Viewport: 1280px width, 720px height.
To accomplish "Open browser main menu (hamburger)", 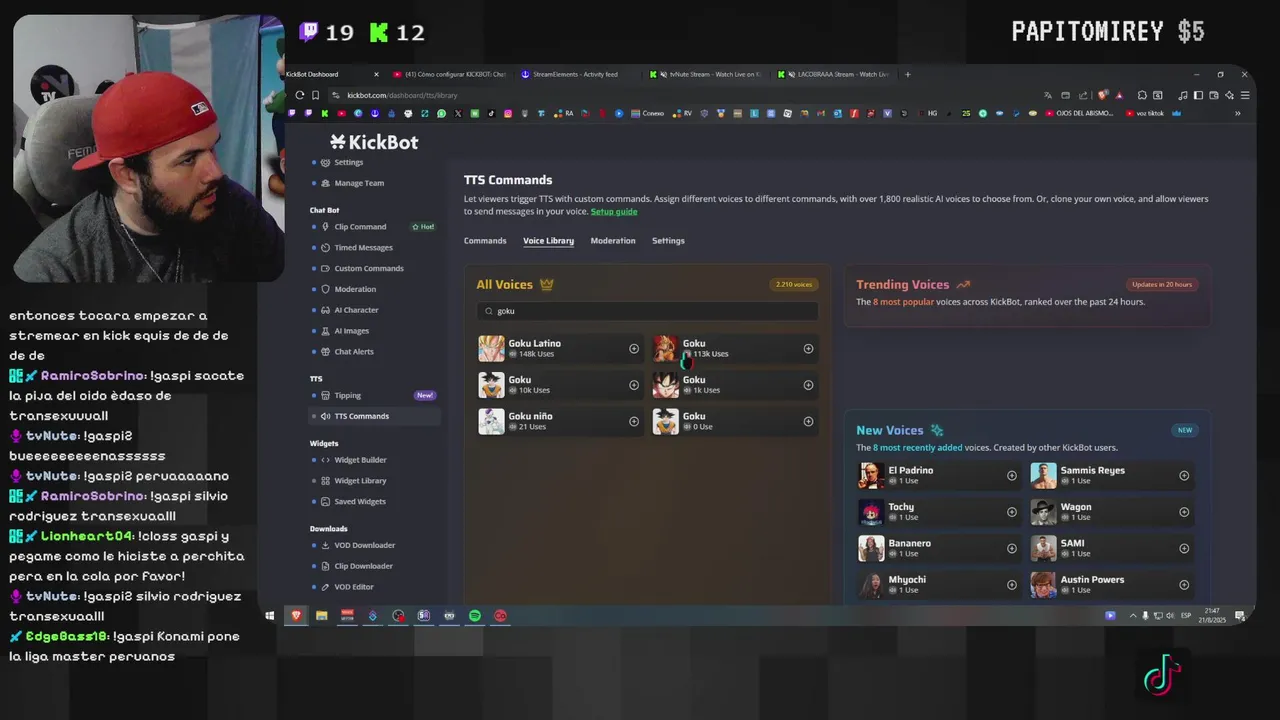I will (1245, 95).
